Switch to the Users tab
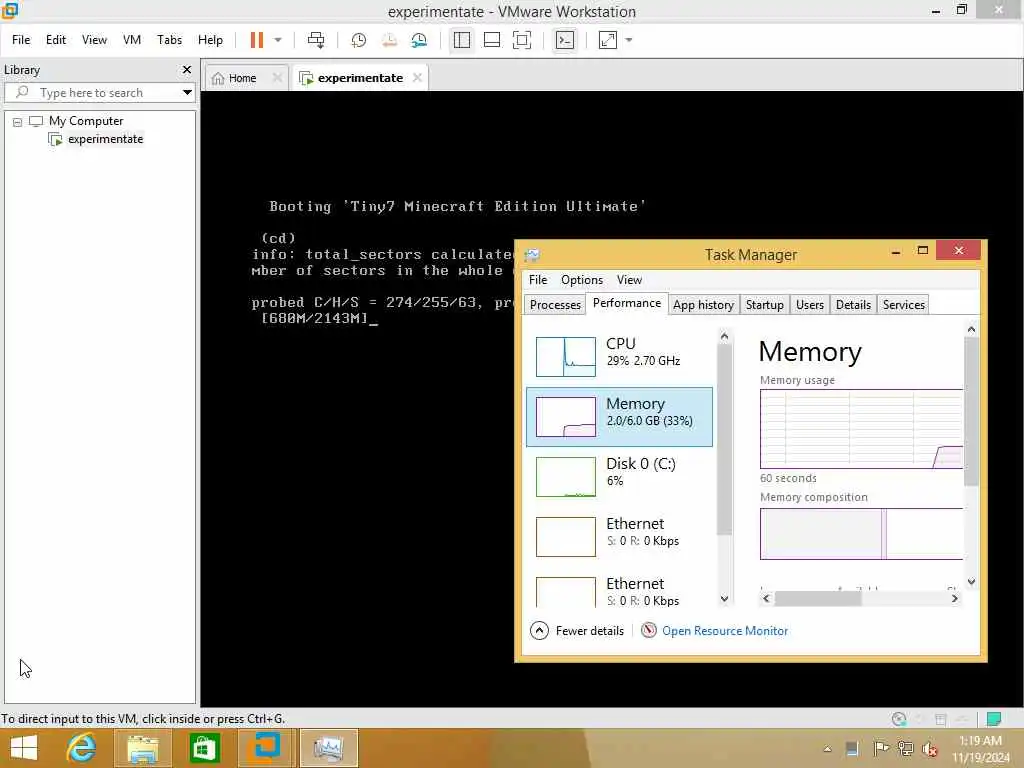This screenshot has width=1024, height=768. coord(810,304)
